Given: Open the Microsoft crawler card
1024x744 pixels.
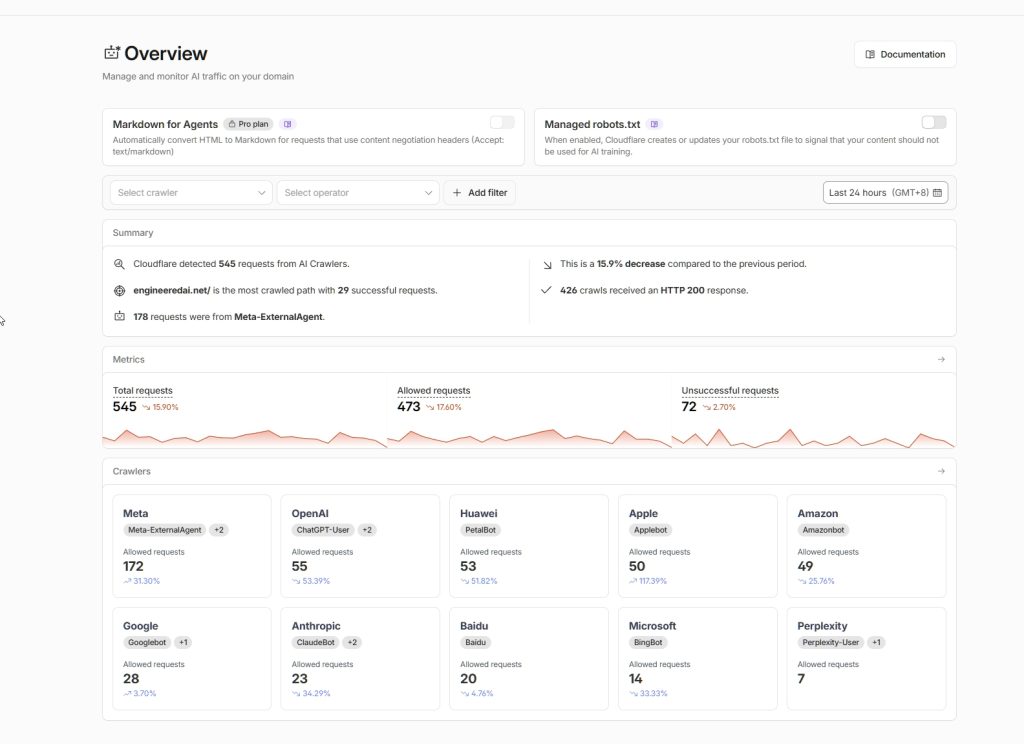Looking at the screenshot, I should pos(697,658).
